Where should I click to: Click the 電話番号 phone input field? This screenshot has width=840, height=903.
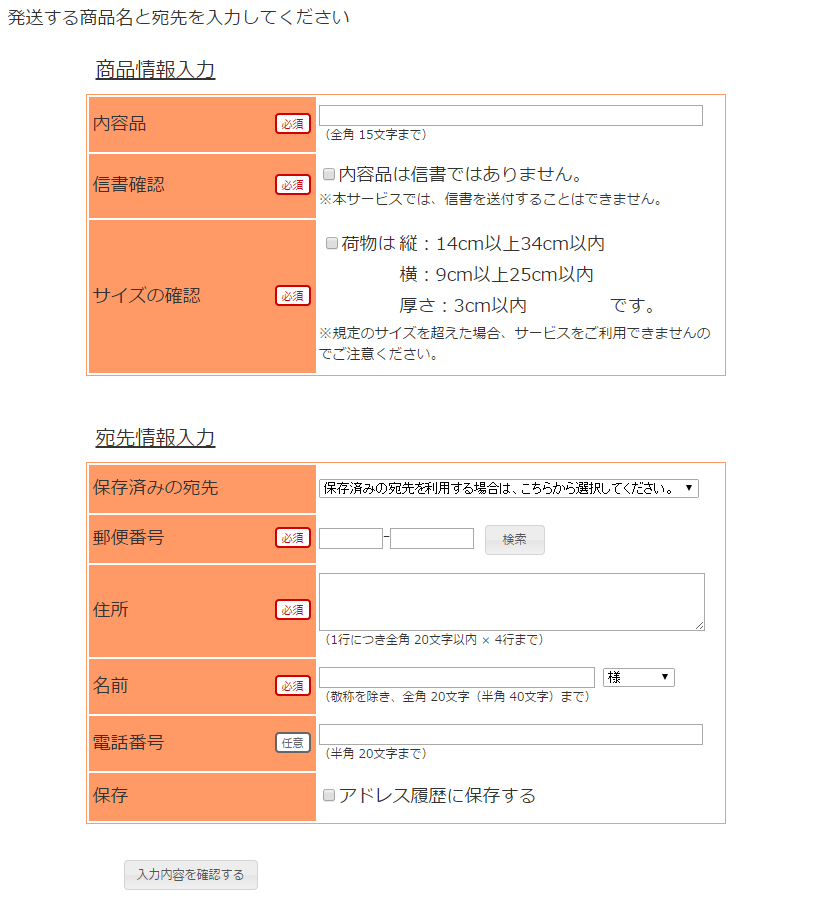click(511, 734)
